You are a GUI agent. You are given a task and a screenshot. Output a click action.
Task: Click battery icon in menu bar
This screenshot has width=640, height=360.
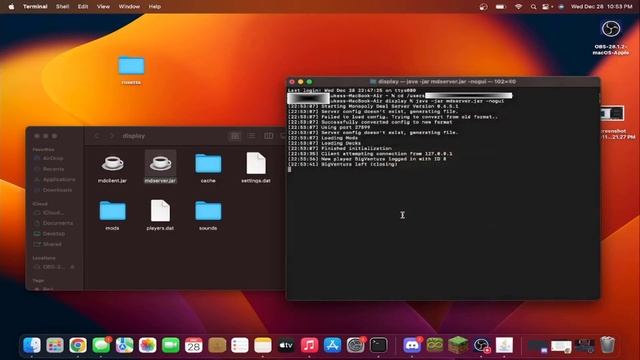[500, 7]
